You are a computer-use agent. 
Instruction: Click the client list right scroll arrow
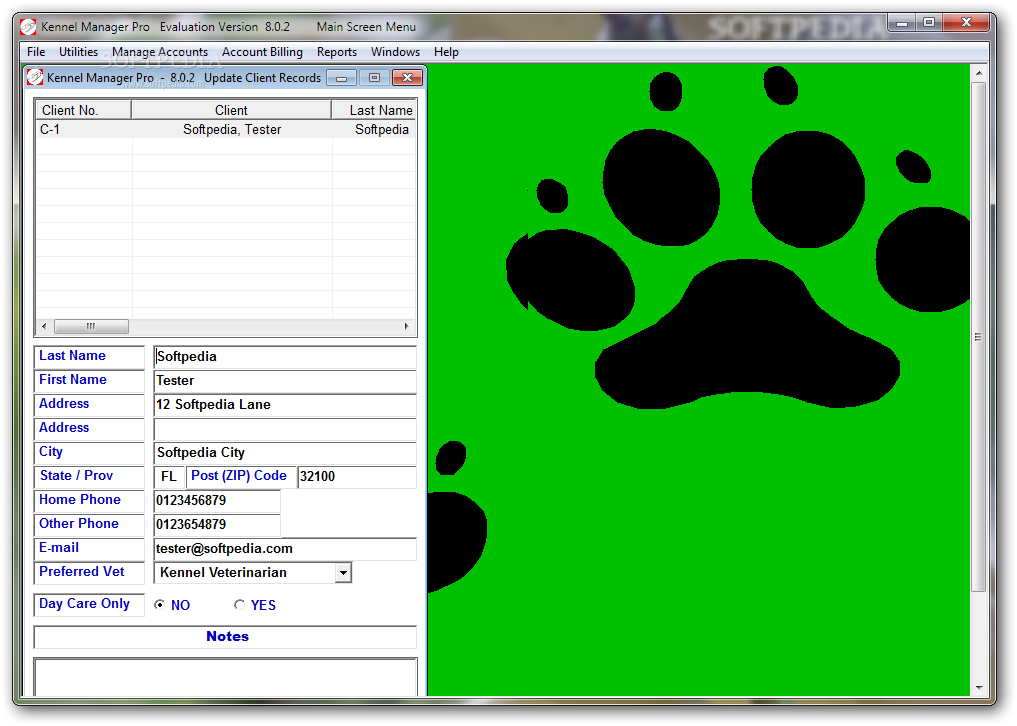[407, 326]
